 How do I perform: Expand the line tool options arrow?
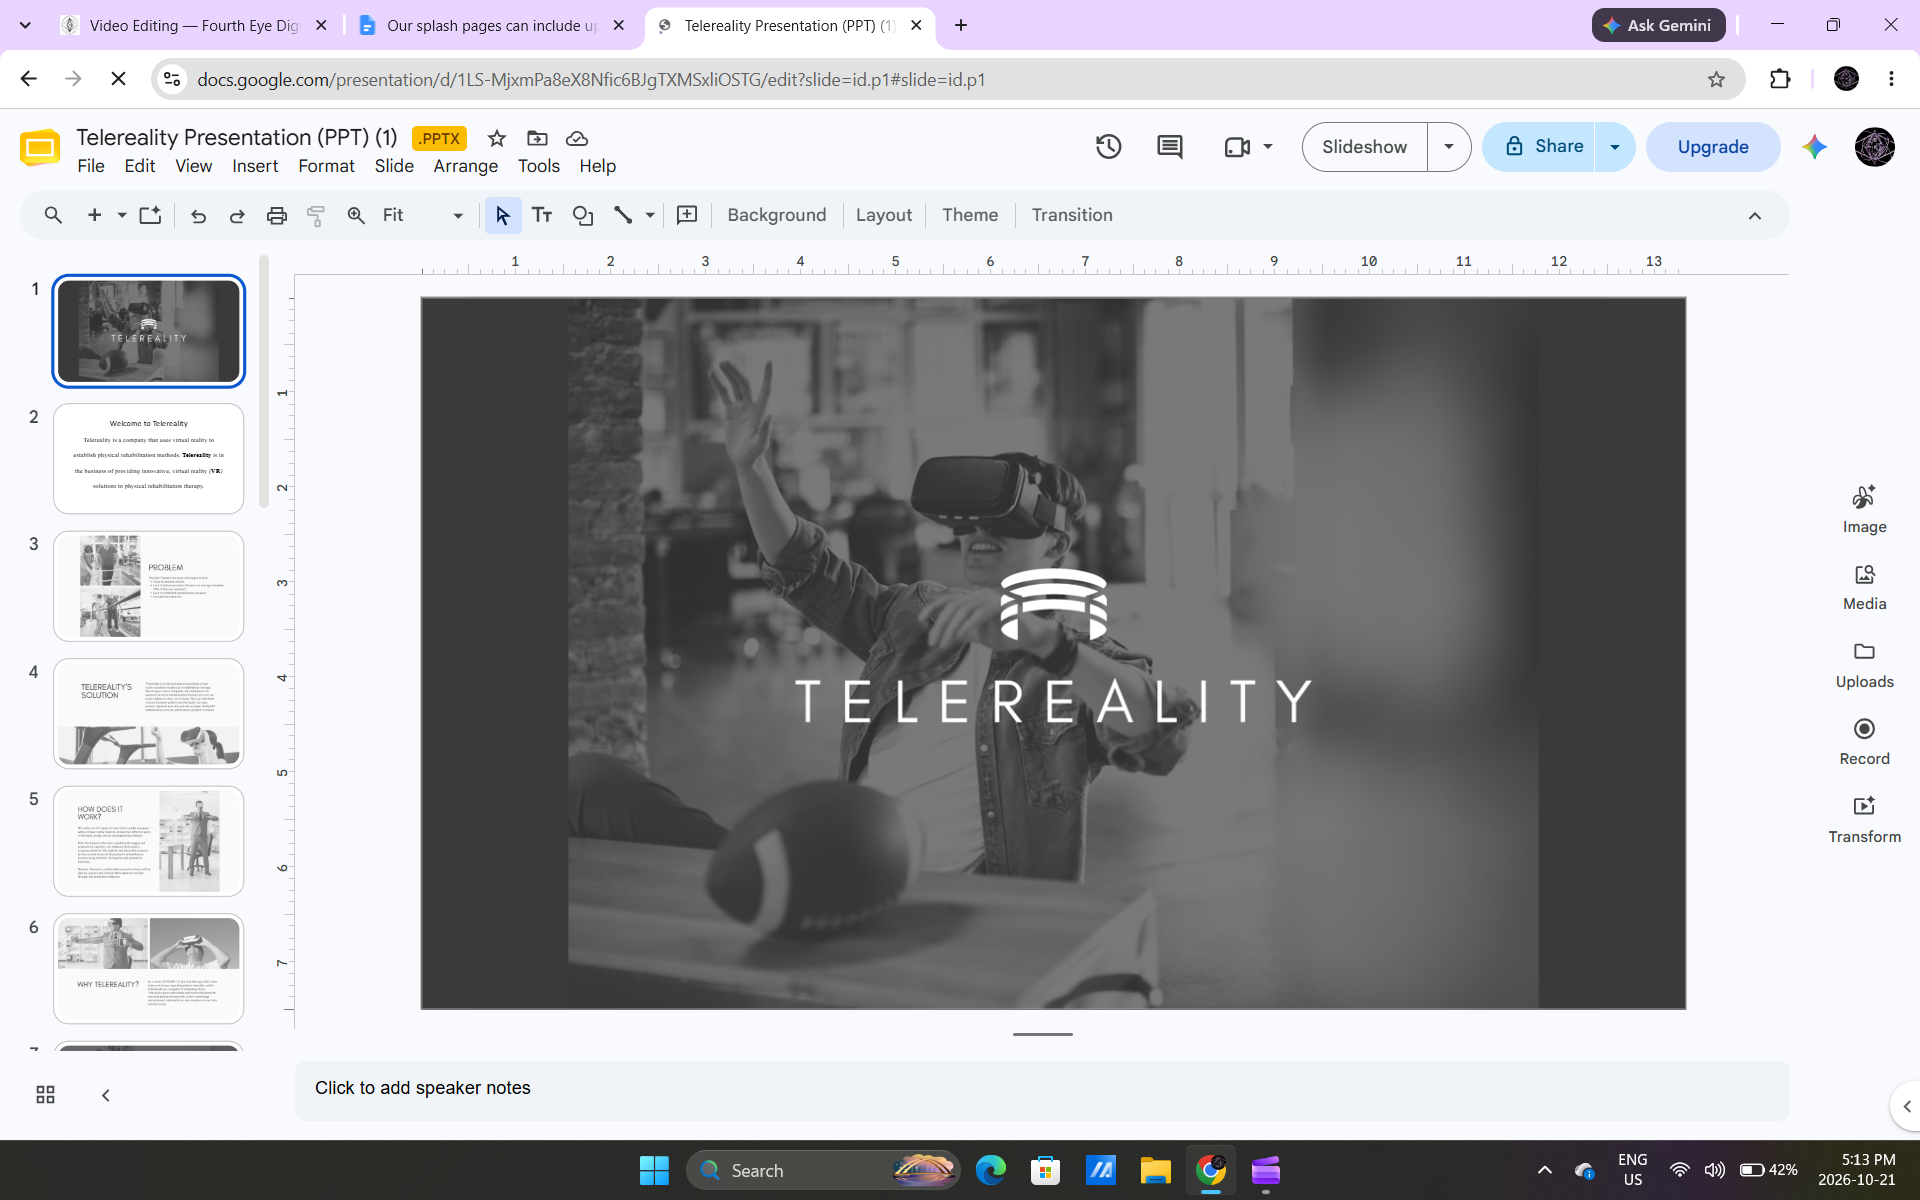click(650, 215)
